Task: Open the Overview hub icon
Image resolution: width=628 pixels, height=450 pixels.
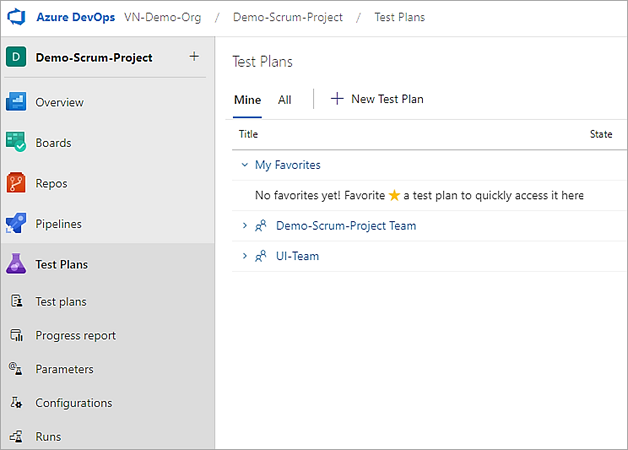Action: [17, 102]
